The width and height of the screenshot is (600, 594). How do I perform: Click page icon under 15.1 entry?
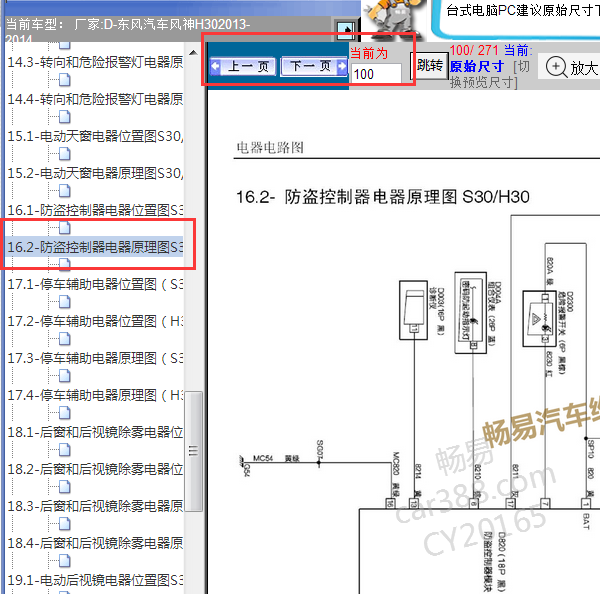coord(65,154)
